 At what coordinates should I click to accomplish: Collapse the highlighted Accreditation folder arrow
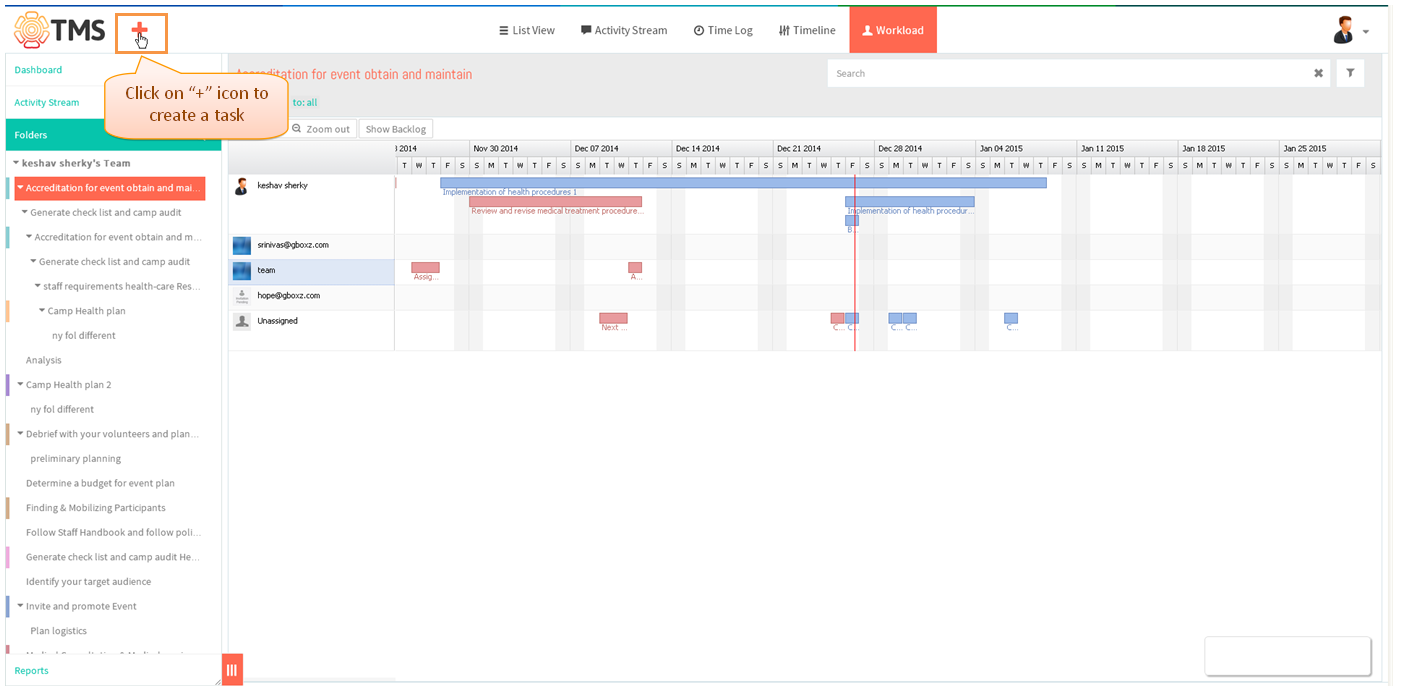click(20, 188)
